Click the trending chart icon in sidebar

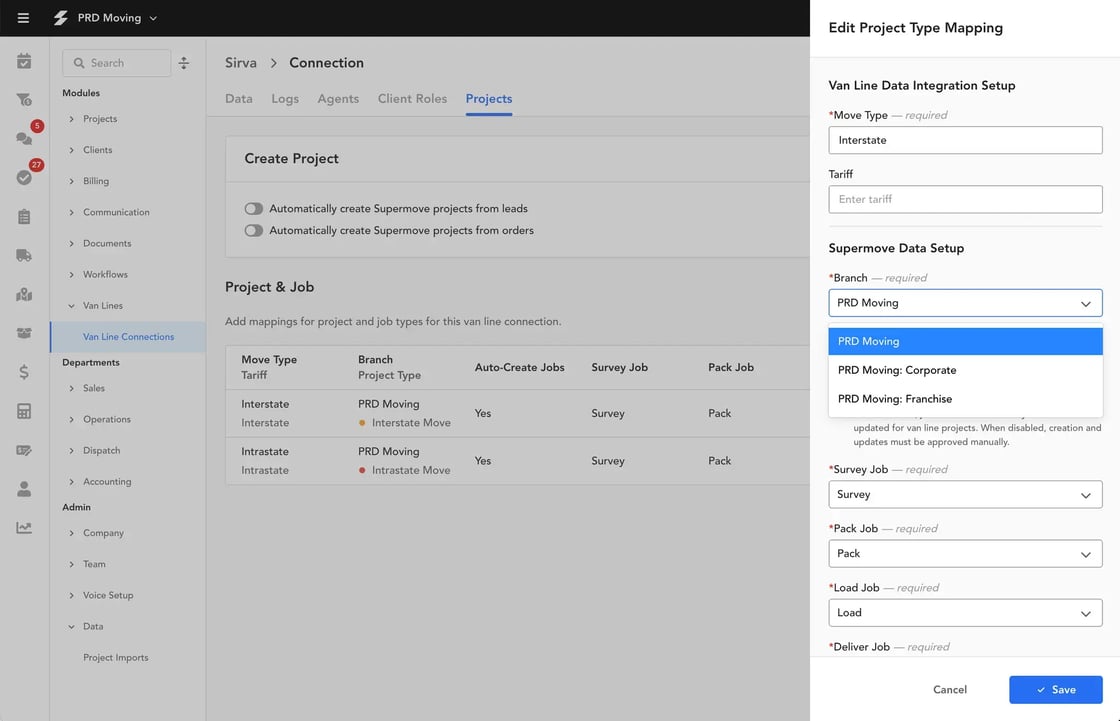24,528
